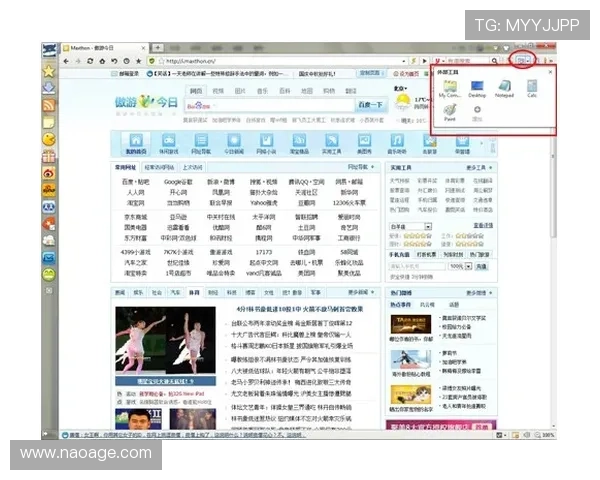Screen dimensions: 600x480
Task: Open a new tab with plus button
Action: tap(157, 48)
